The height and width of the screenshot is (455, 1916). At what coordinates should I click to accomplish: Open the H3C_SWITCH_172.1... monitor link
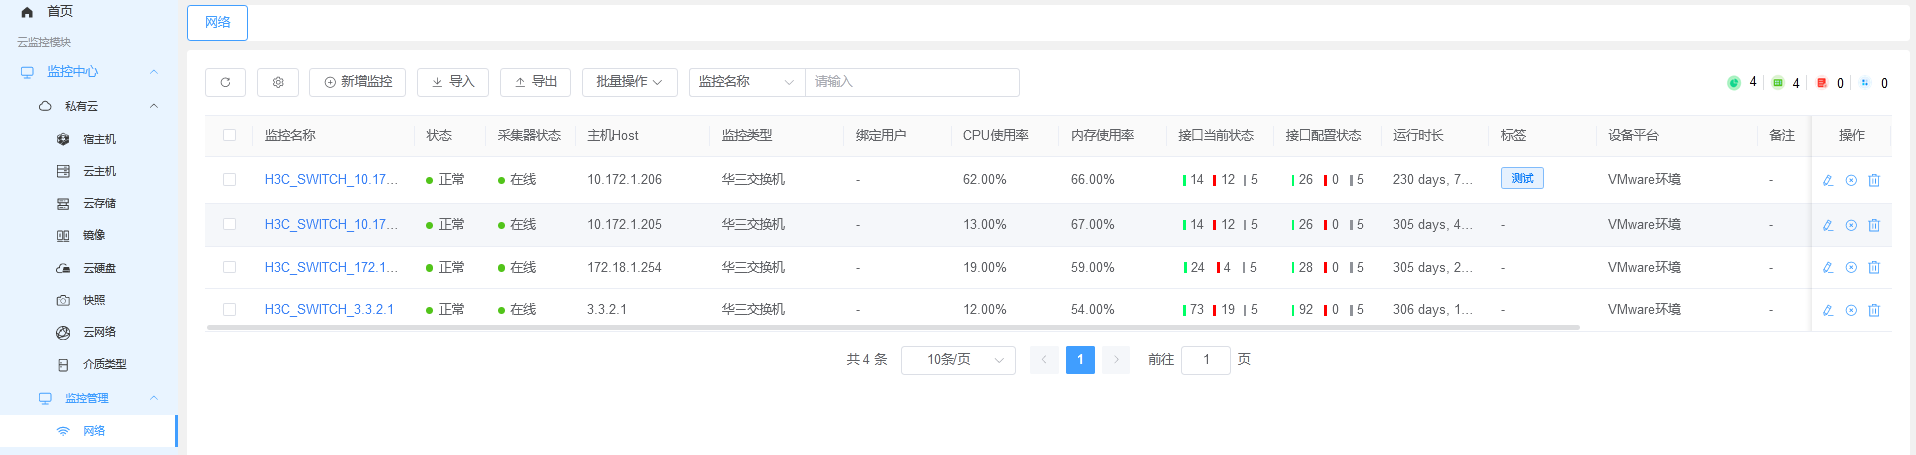pos(331,267)
